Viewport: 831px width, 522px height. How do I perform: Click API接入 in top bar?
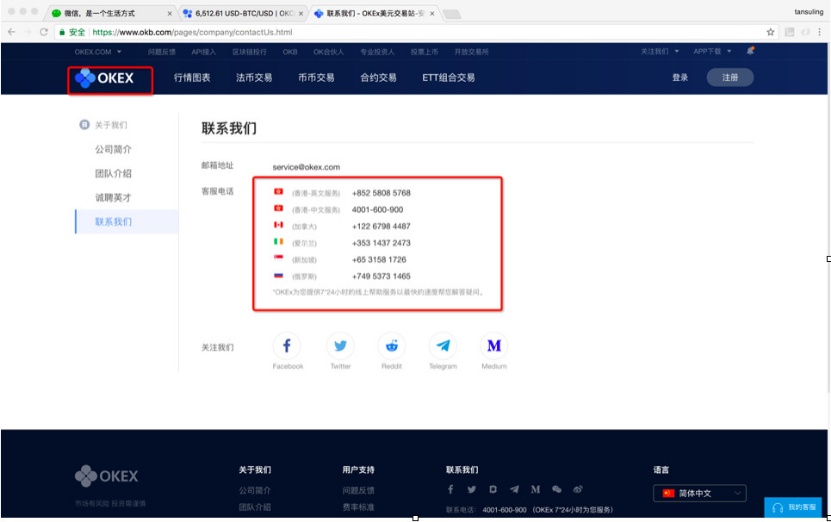pyautogui.click(x=204, y=52)
